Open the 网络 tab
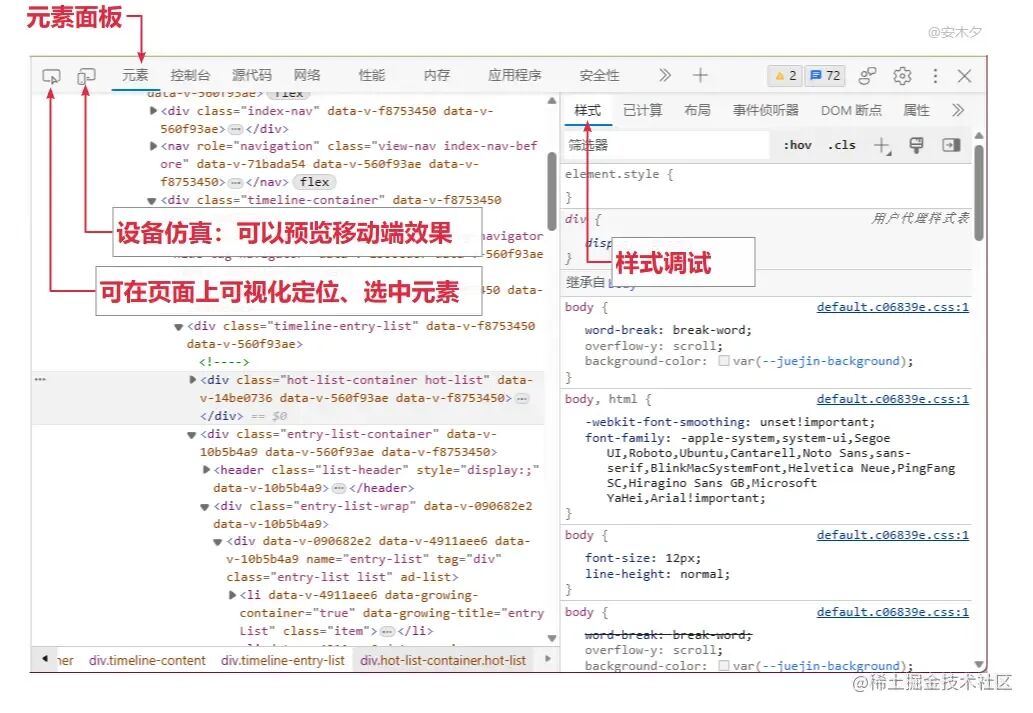1033x713 pixels. [307, 75]
